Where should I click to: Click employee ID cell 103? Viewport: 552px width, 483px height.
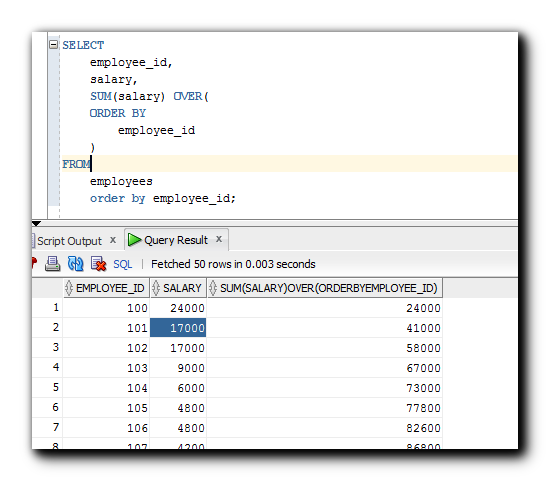(106, 368)
